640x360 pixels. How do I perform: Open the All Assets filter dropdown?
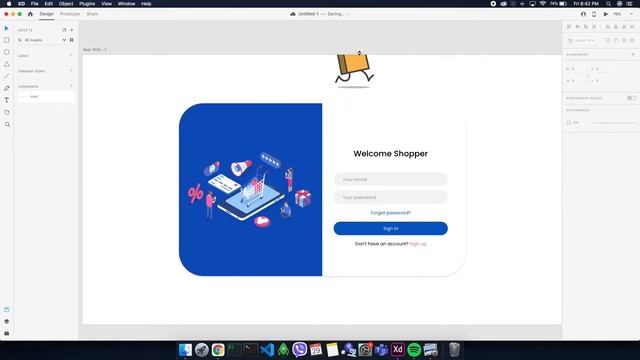click(64, 40)
